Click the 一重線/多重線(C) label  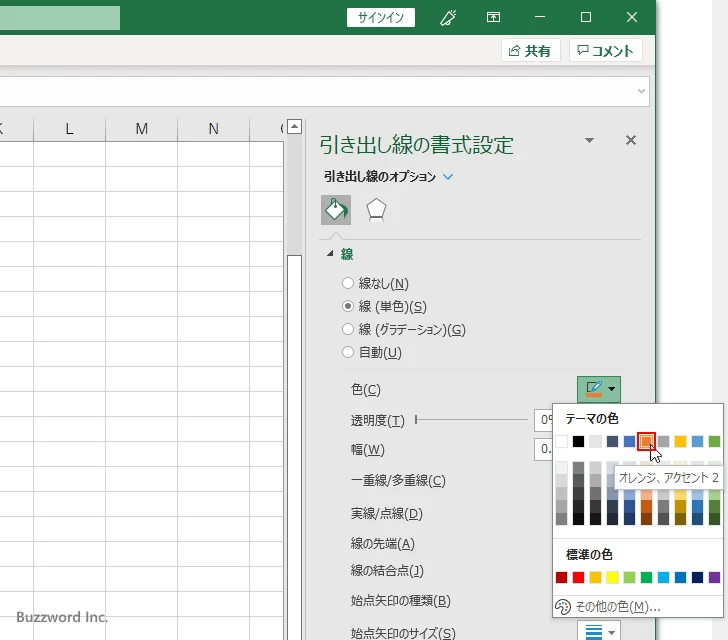tap(398, 480)
